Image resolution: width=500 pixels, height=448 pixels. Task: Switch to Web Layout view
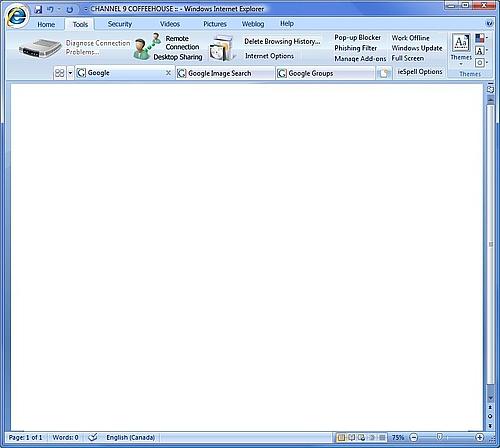(361, 437)
